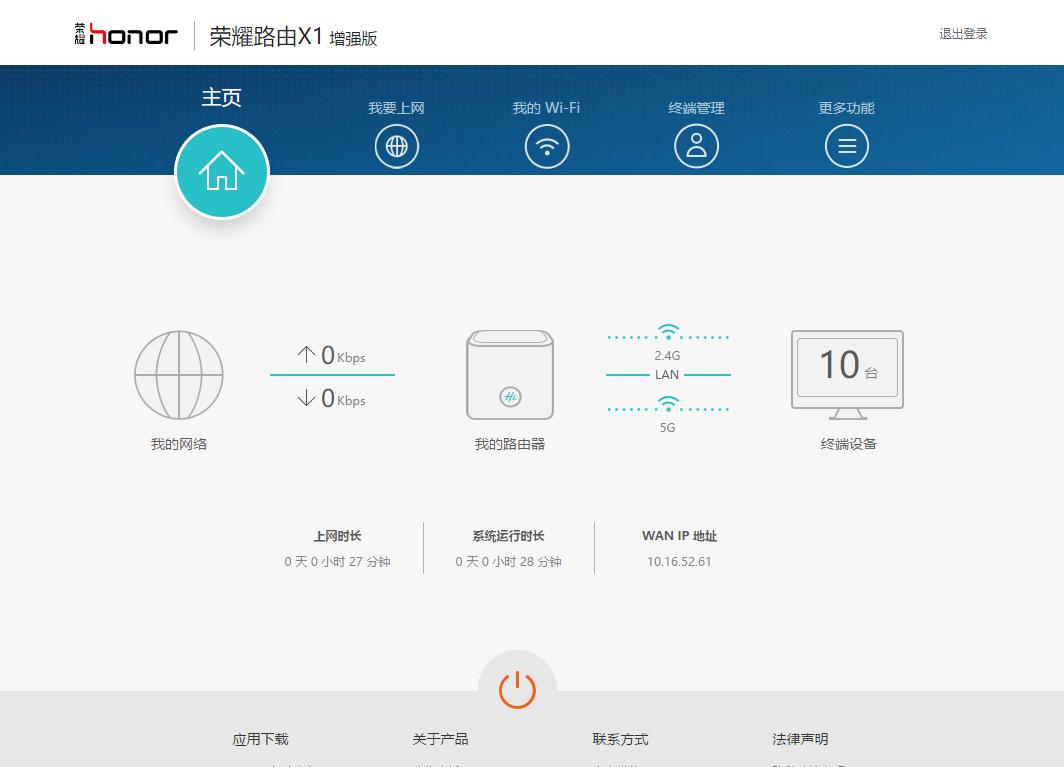Click the 我的网络 globe graphic

click(x=179, y=375)
